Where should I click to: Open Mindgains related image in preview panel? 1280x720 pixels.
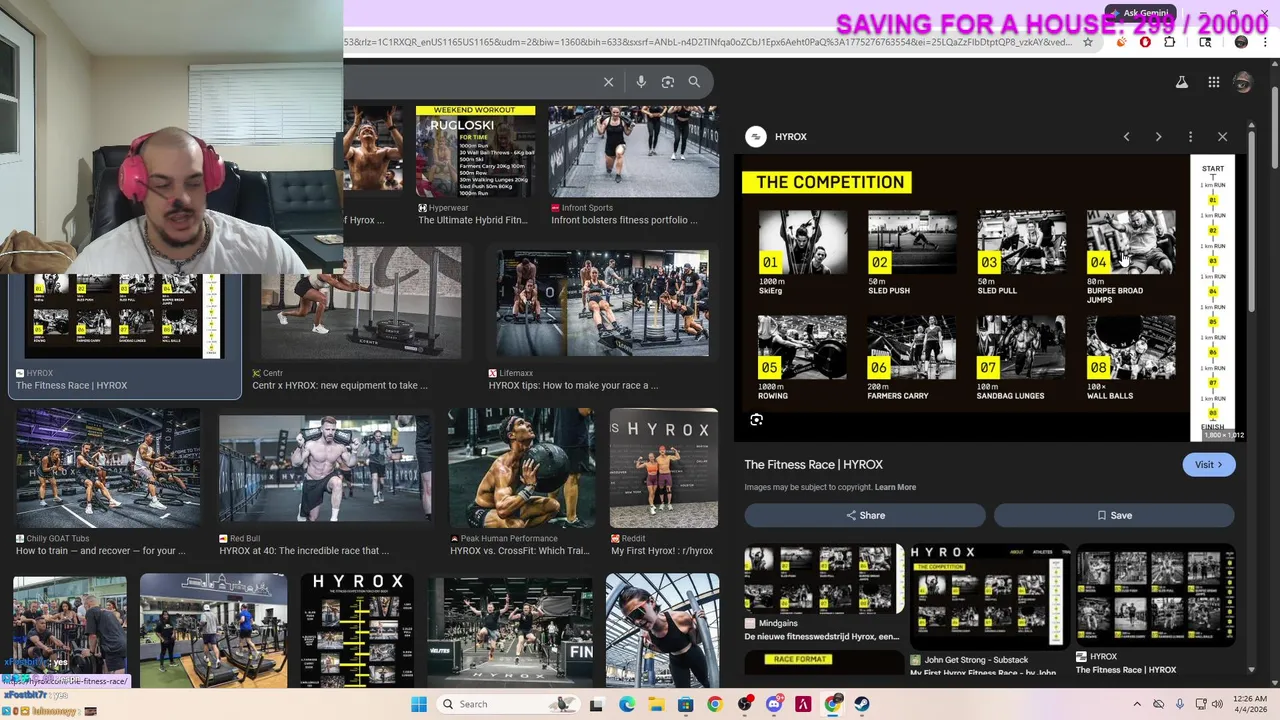pyautogui.click(x=823, y=579)
